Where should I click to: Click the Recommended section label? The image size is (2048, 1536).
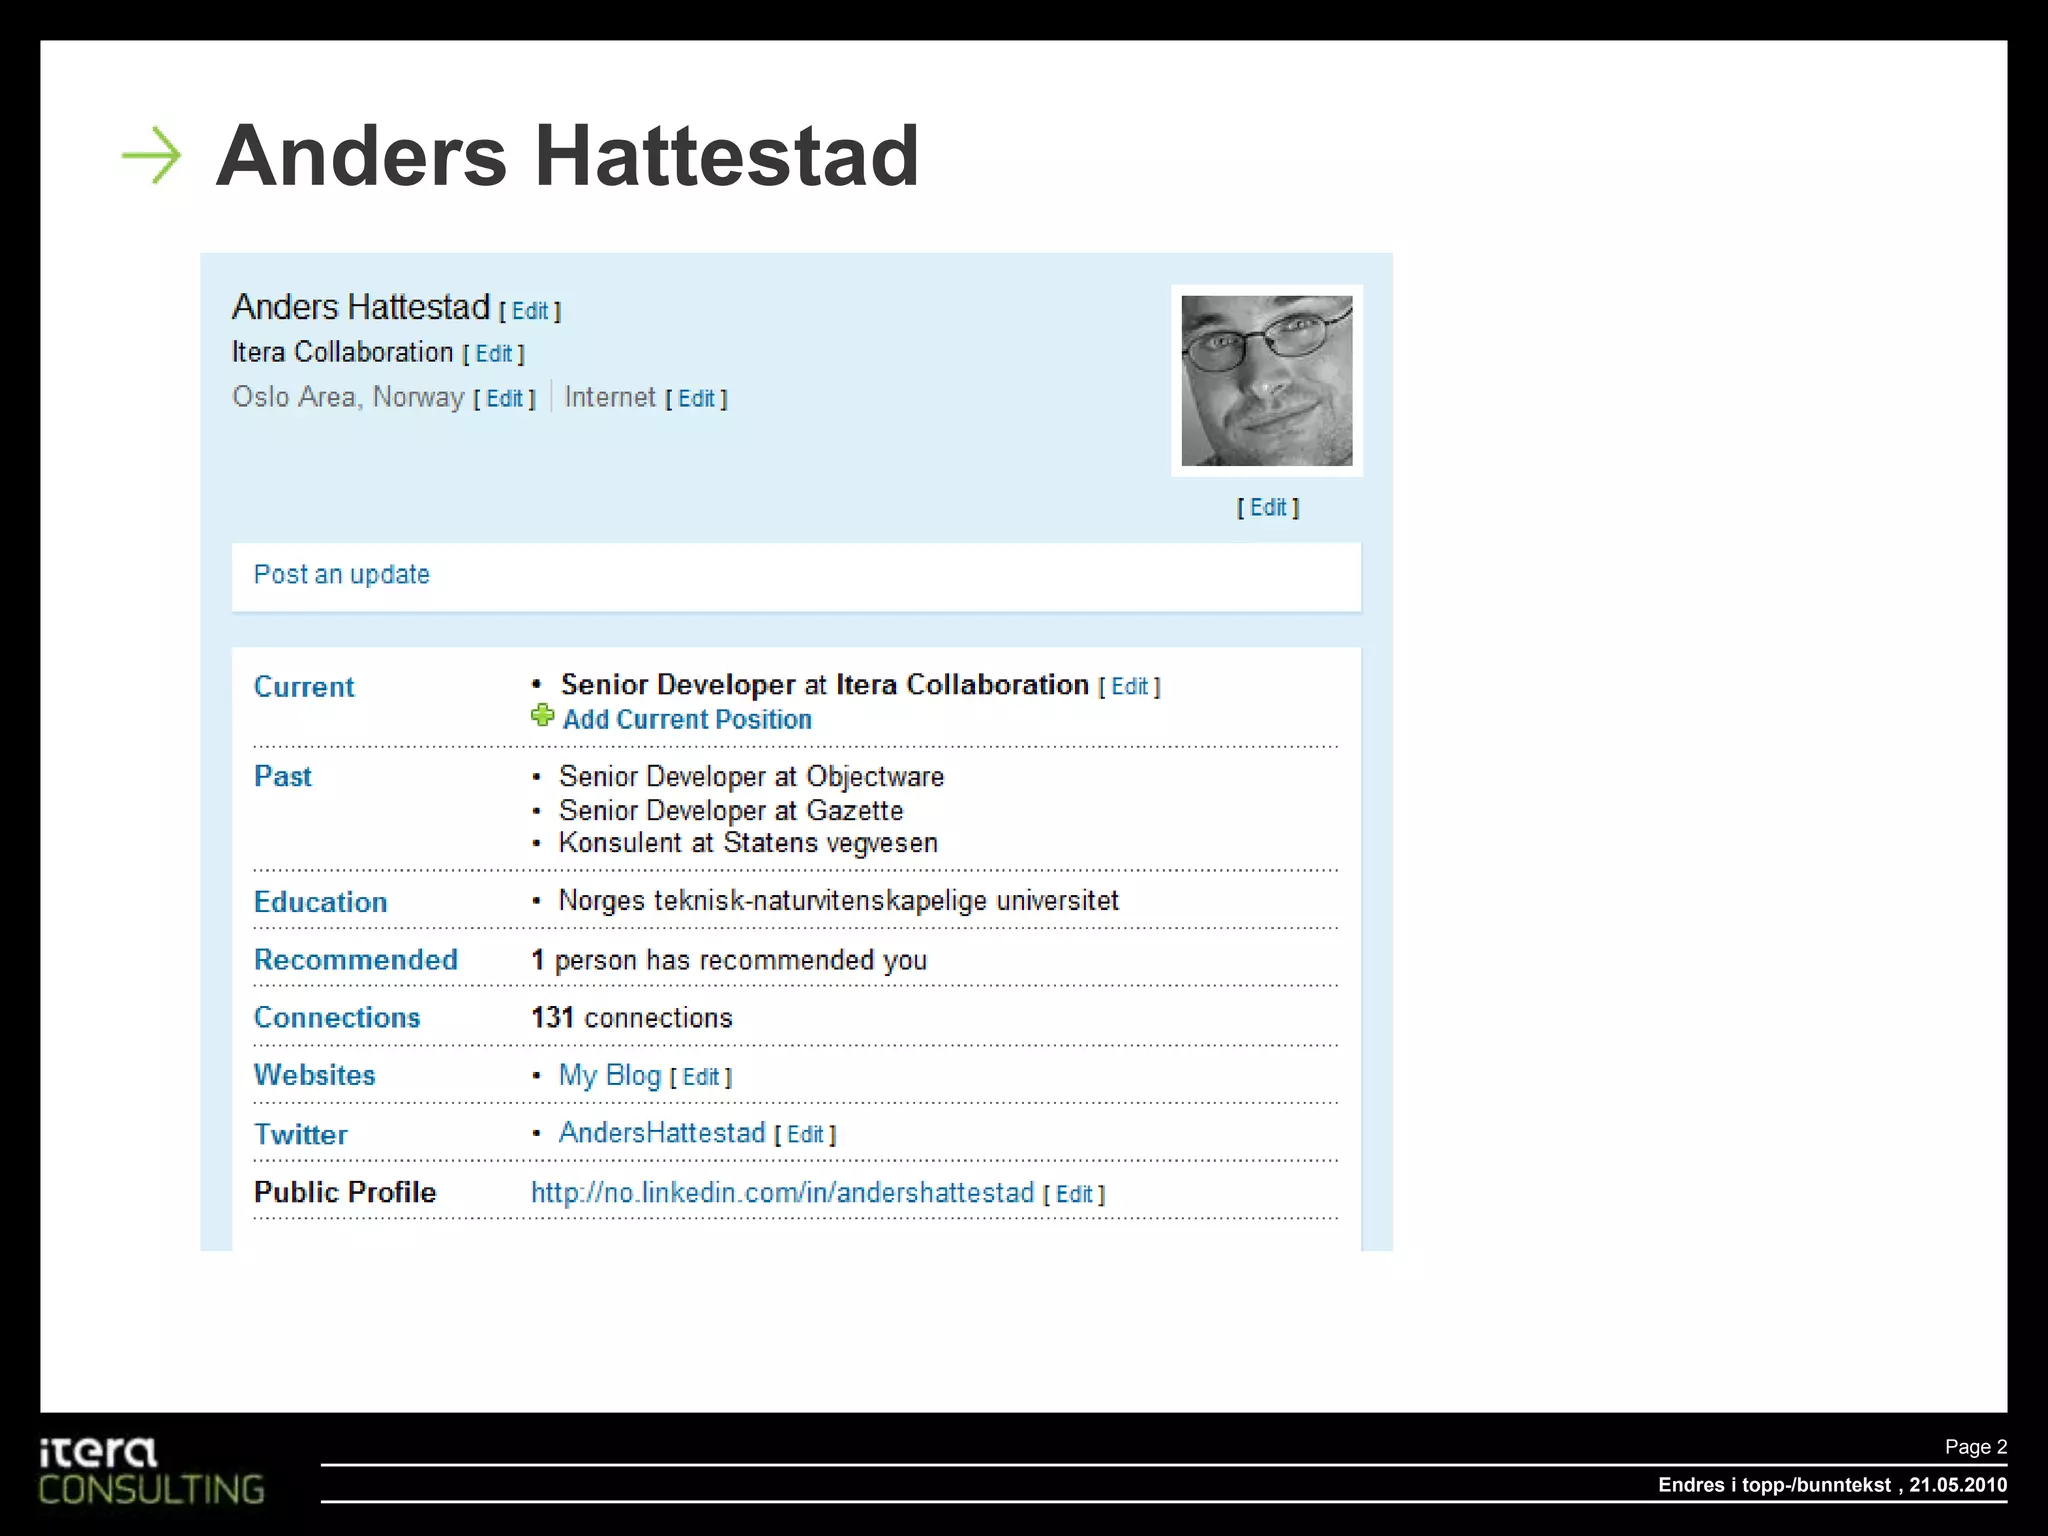pyautogui.click(x=356, y=960)
